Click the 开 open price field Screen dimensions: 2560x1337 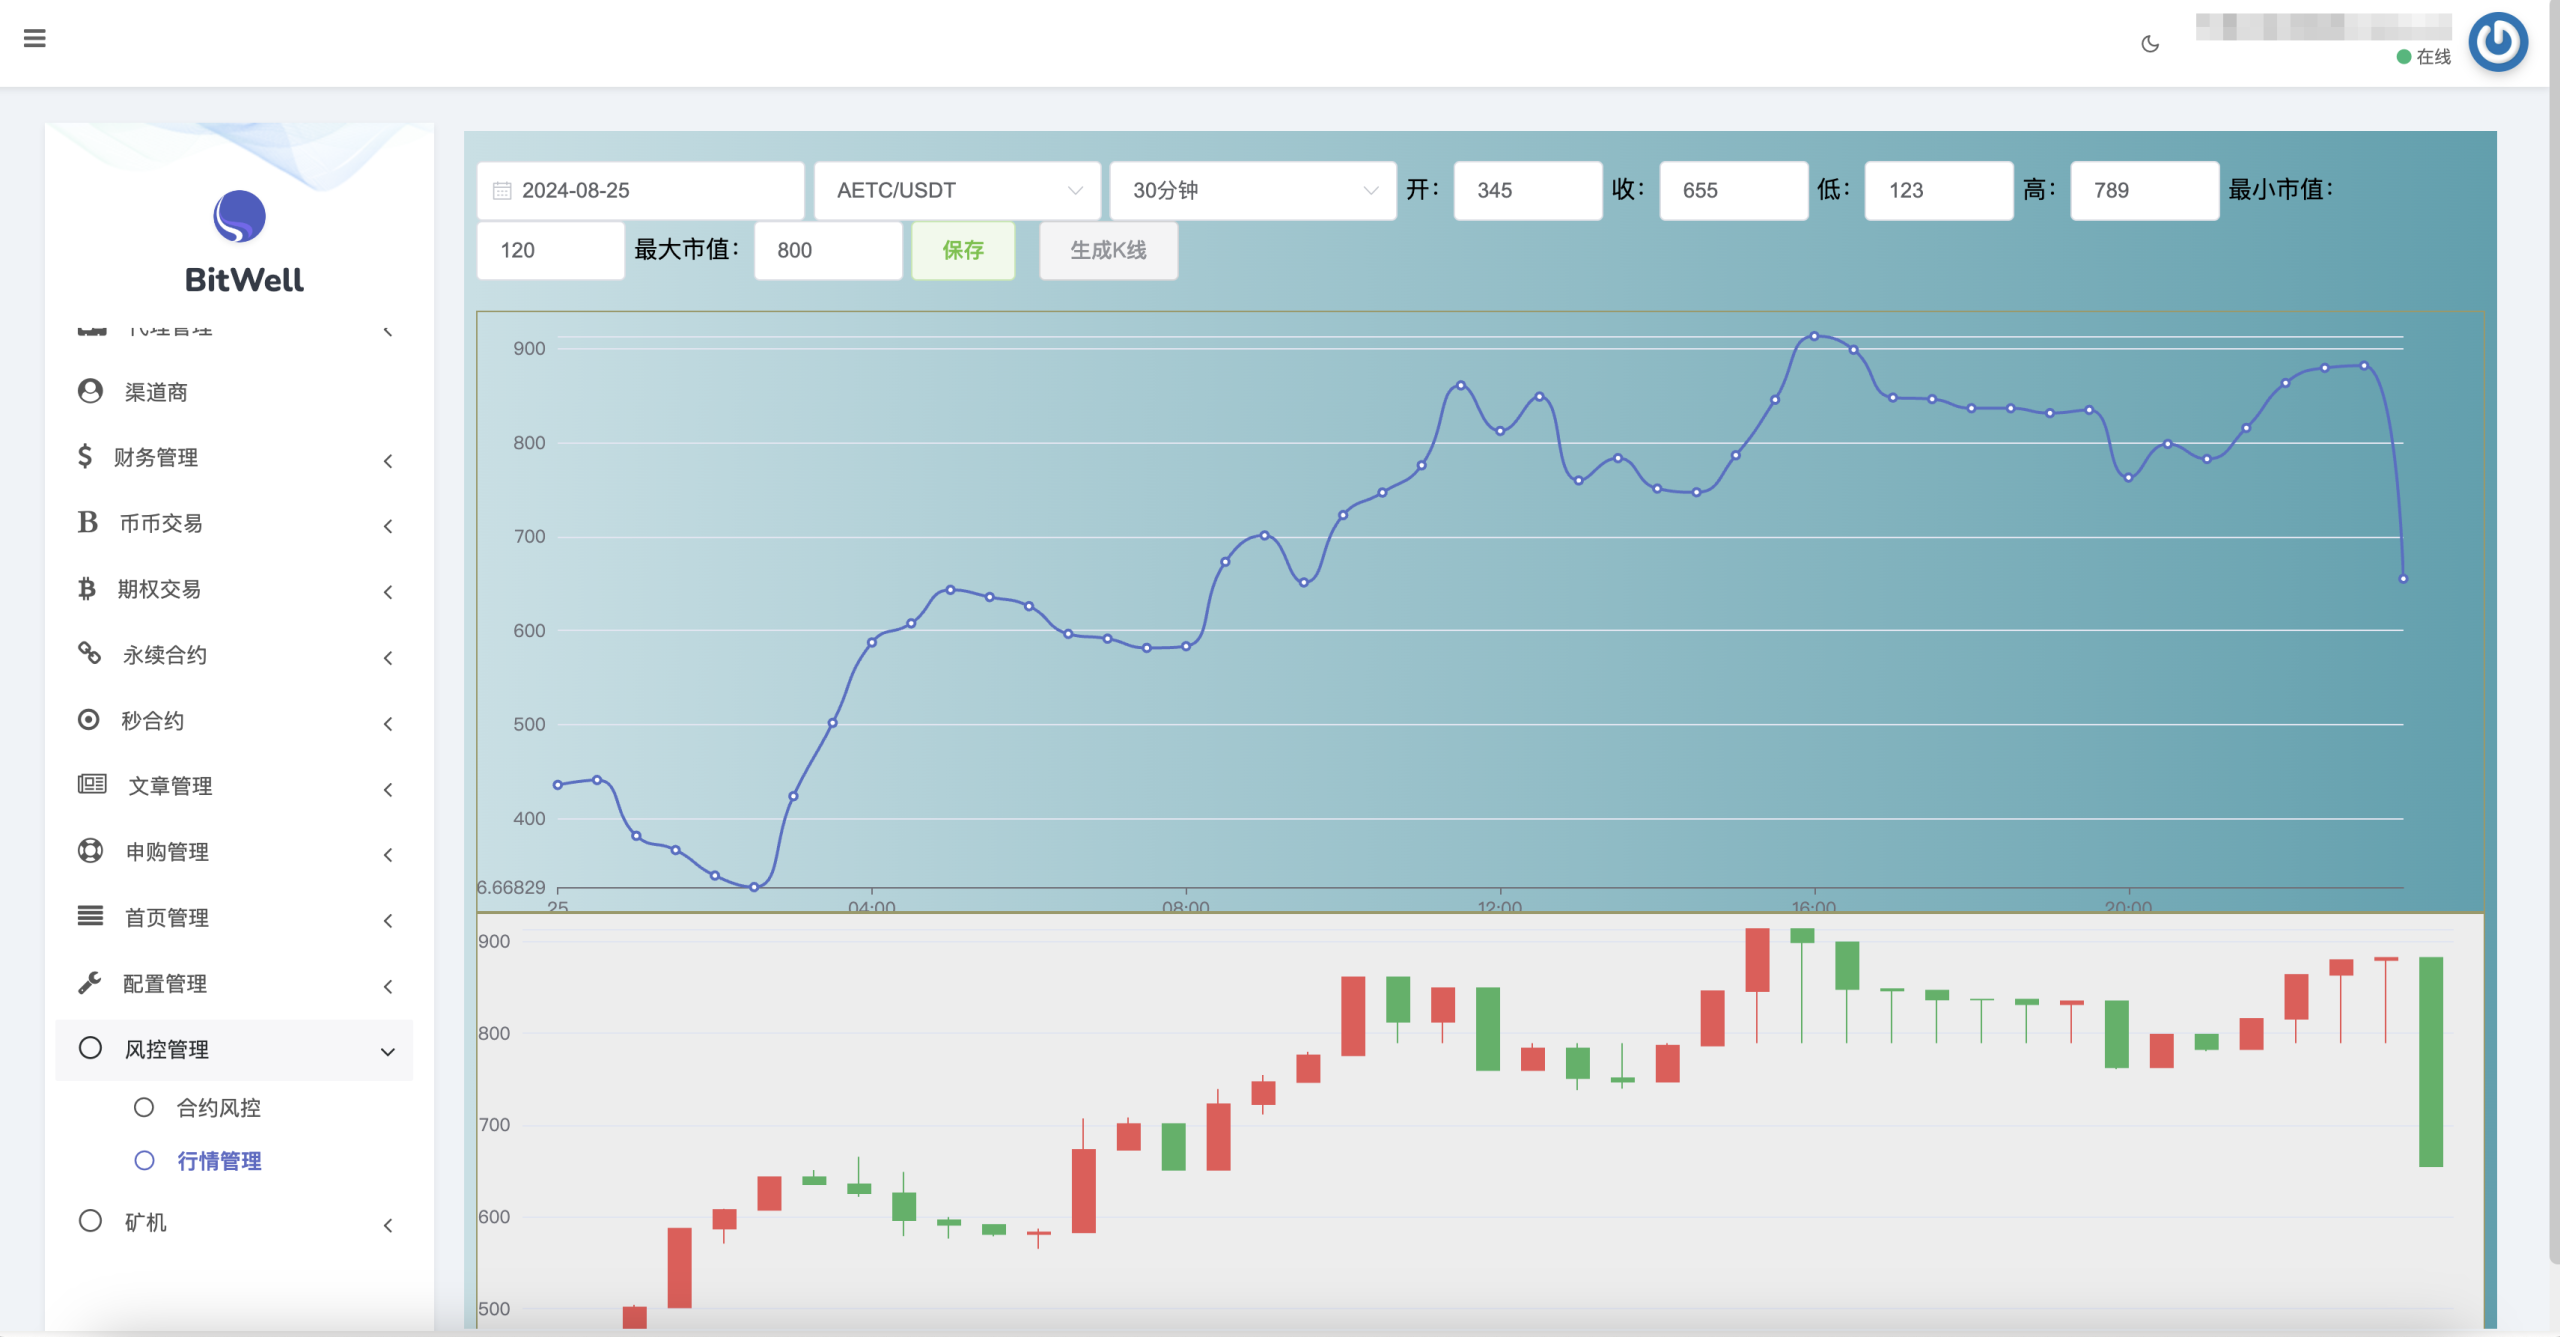pos(1527,191)
